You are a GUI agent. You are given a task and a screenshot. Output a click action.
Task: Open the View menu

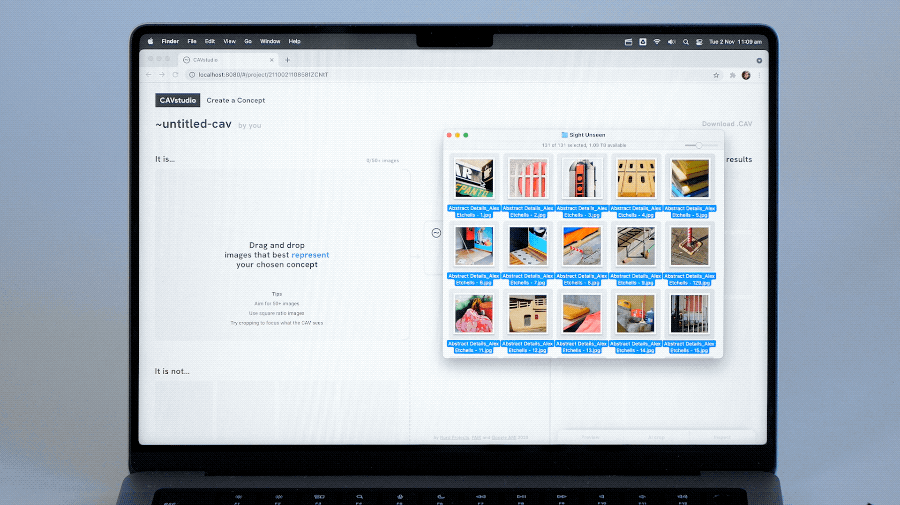230,41
